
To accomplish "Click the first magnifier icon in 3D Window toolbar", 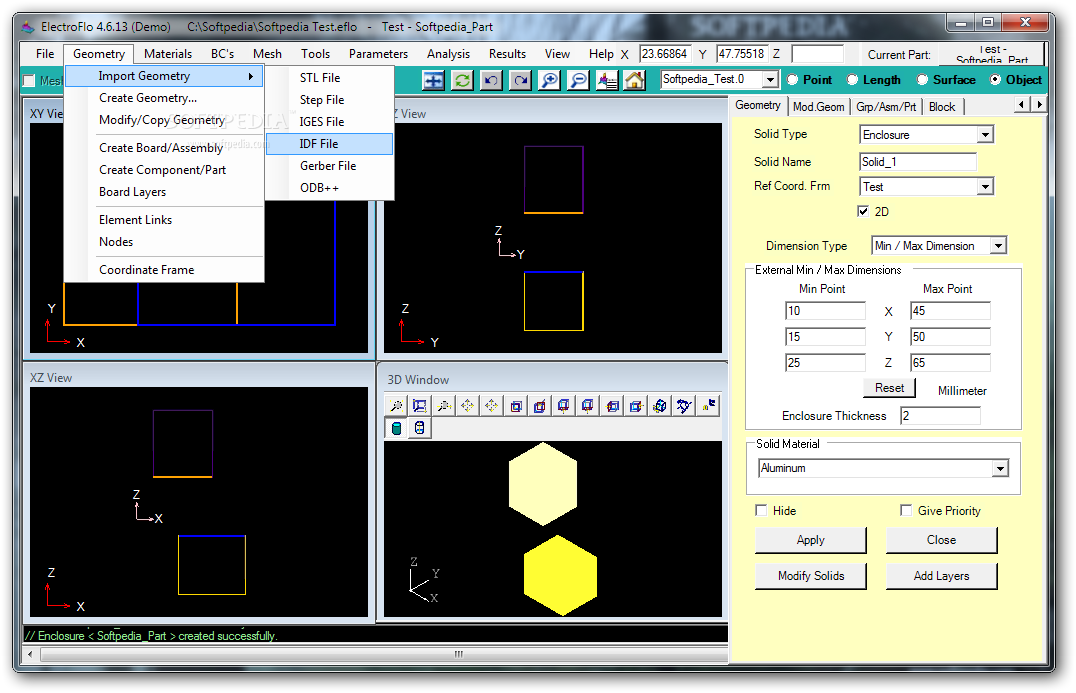I will pos(397,406).
